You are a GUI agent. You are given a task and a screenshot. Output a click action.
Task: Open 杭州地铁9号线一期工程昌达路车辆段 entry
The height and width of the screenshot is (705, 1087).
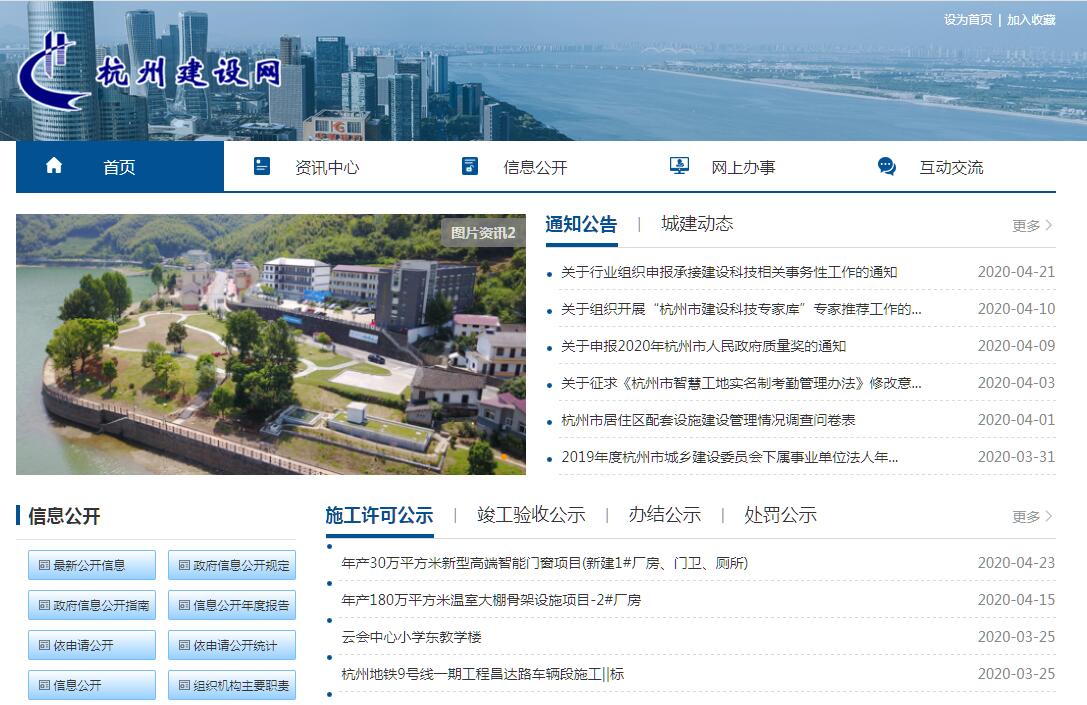482,674
